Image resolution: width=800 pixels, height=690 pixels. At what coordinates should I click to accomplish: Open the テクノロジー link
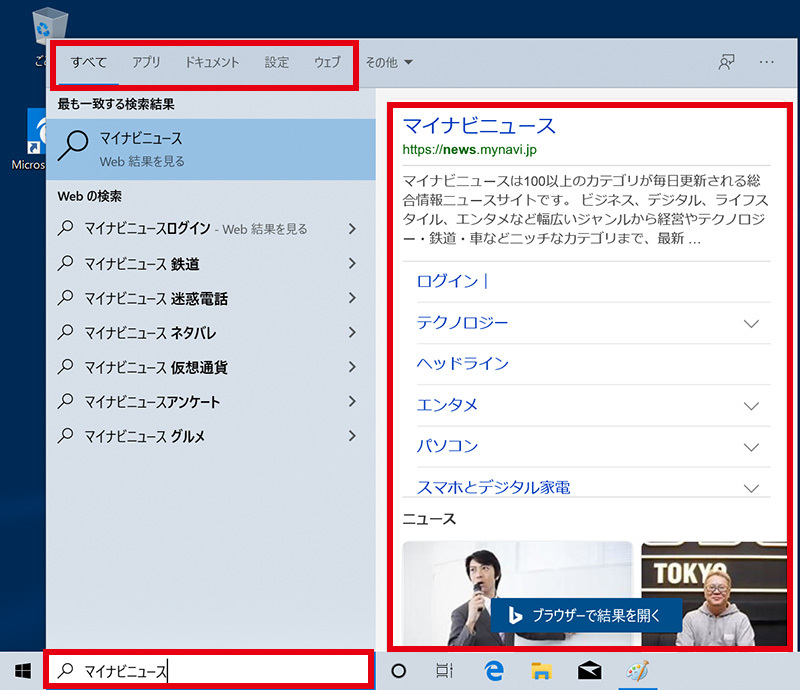click(462, 323)
